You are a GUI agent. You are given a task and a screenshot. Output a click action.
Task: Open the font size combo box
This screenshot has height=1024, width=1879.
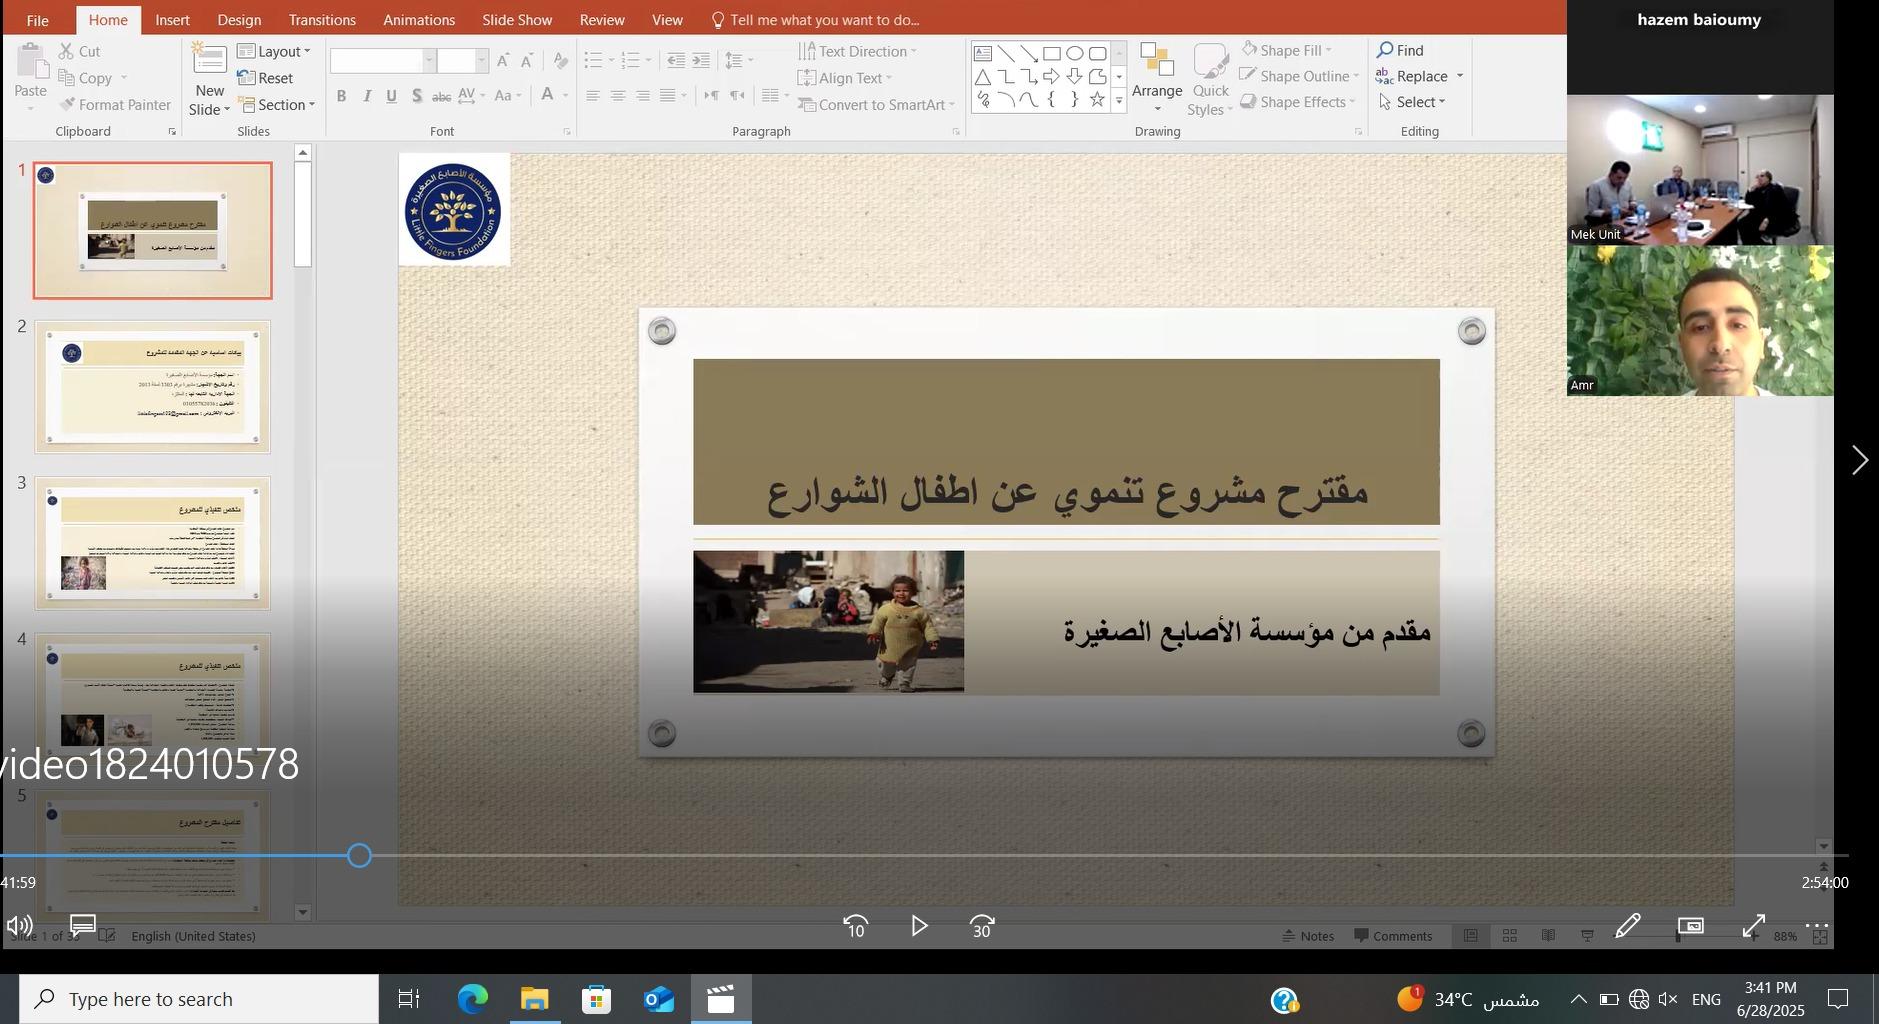coord(463,61)
